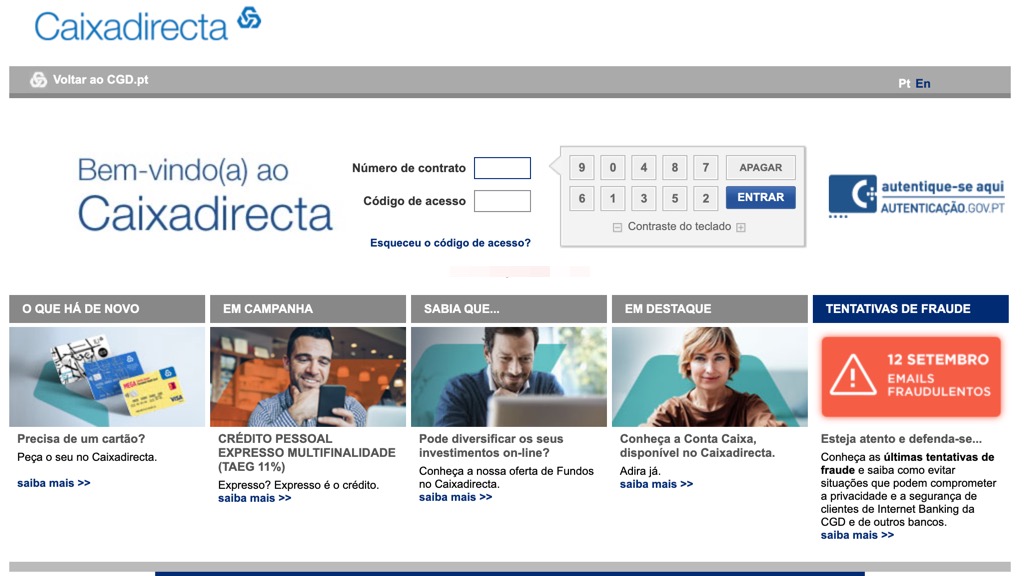1024x576 pixels.
Task: Increase keyboard contrast with plus icon
Action: coord(741,227)
